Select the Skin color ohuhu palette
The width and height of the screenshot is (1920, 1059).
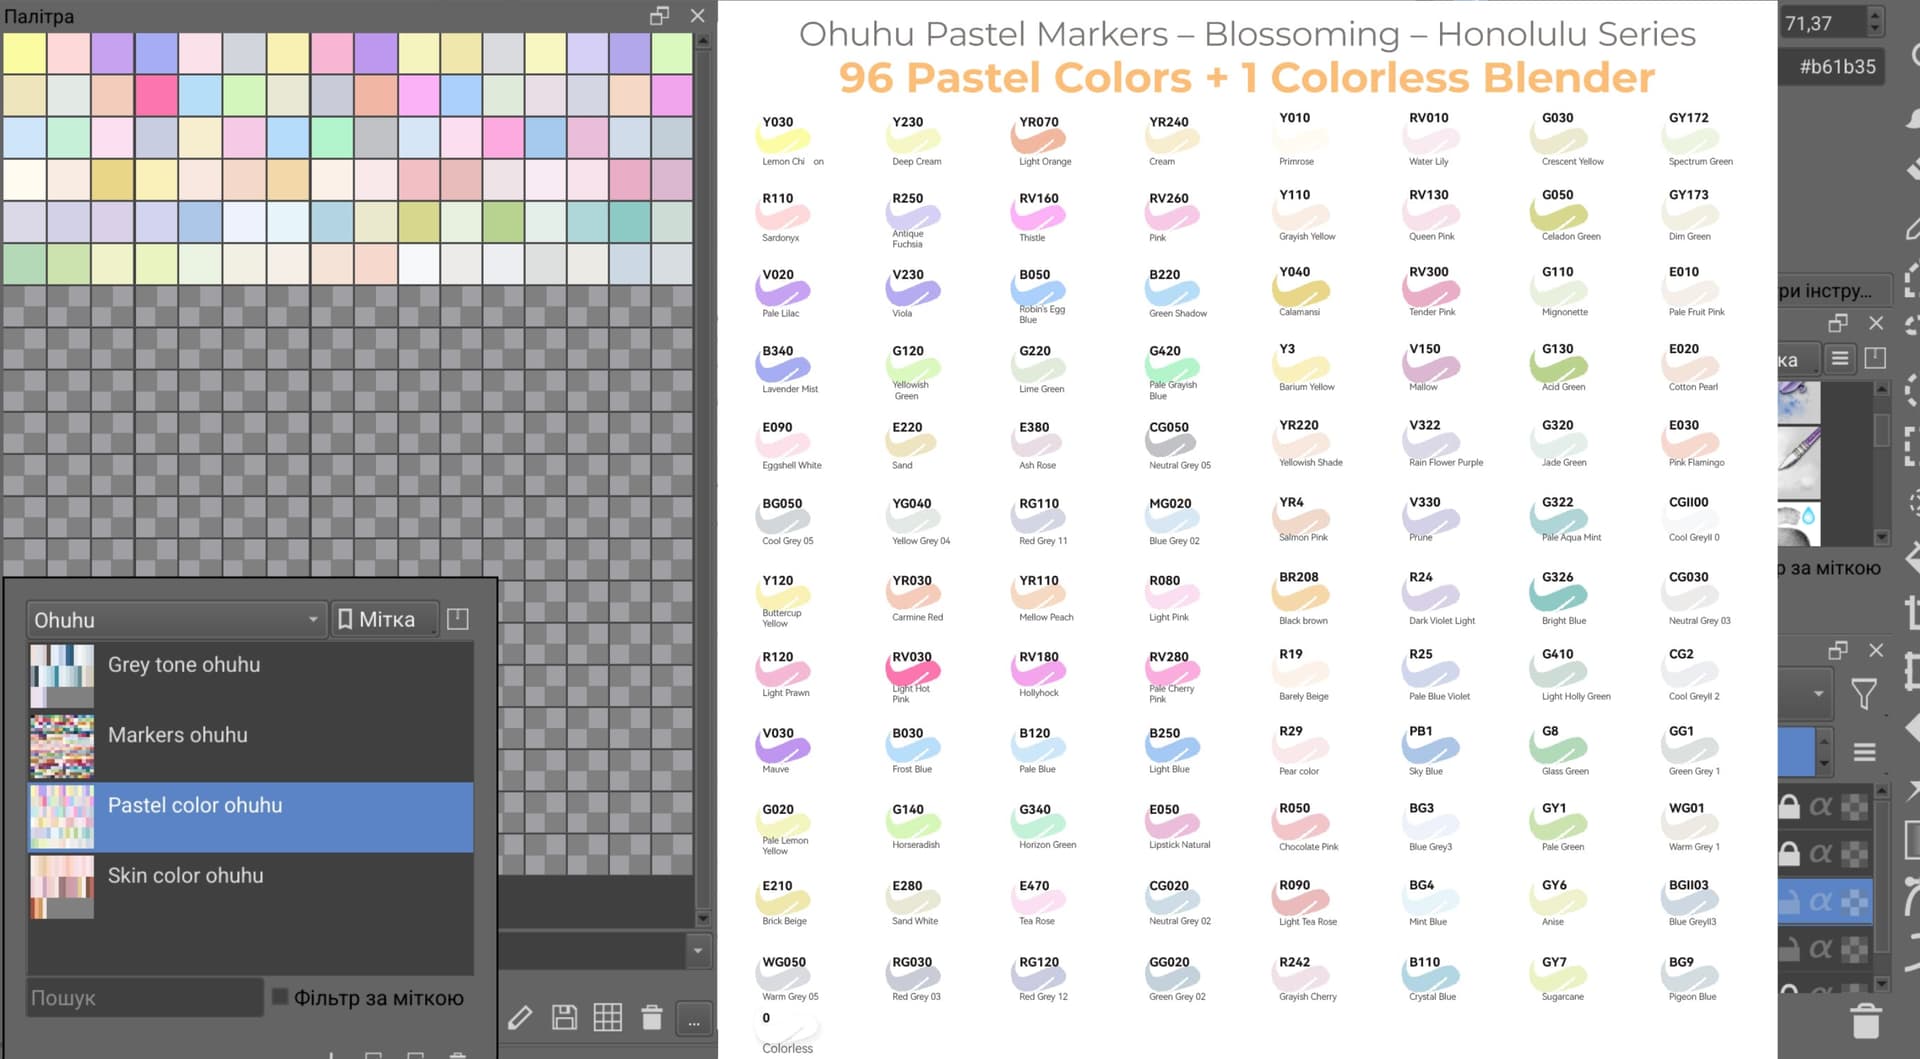pyautogui.click(x=251, y=887)
